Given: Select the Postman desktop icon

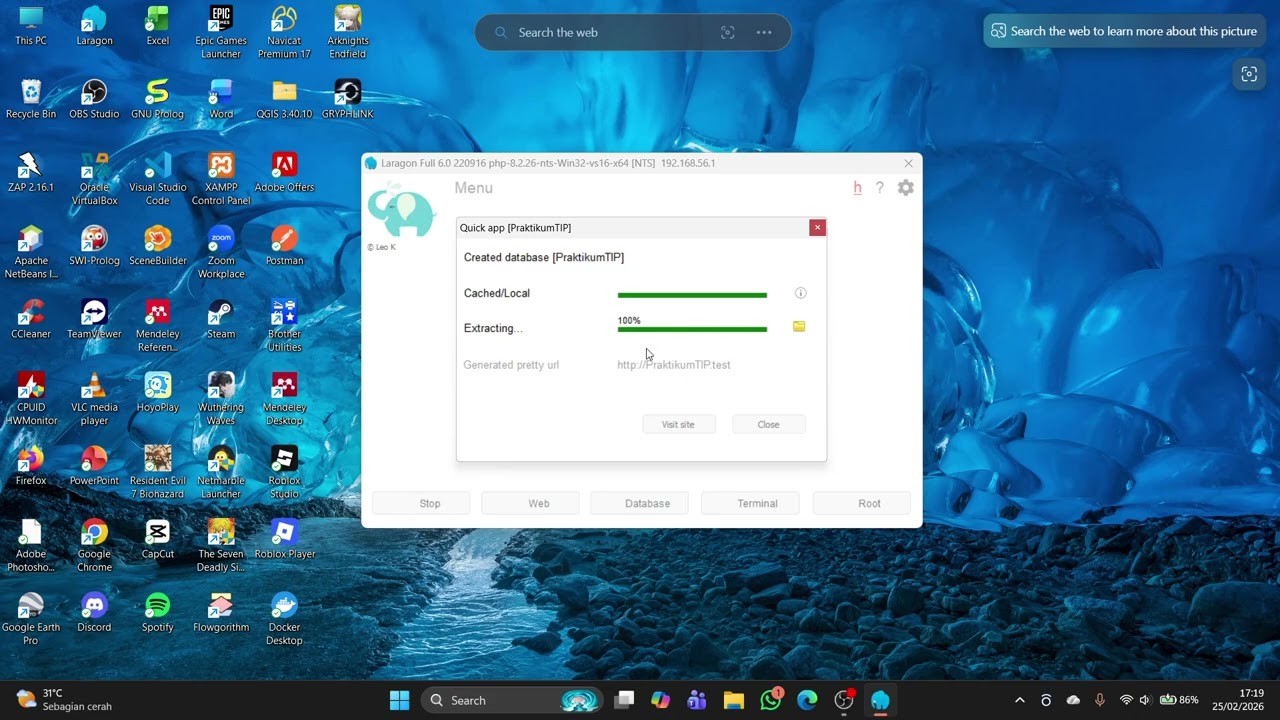Looking at the screenshot, I should point(284,245).
